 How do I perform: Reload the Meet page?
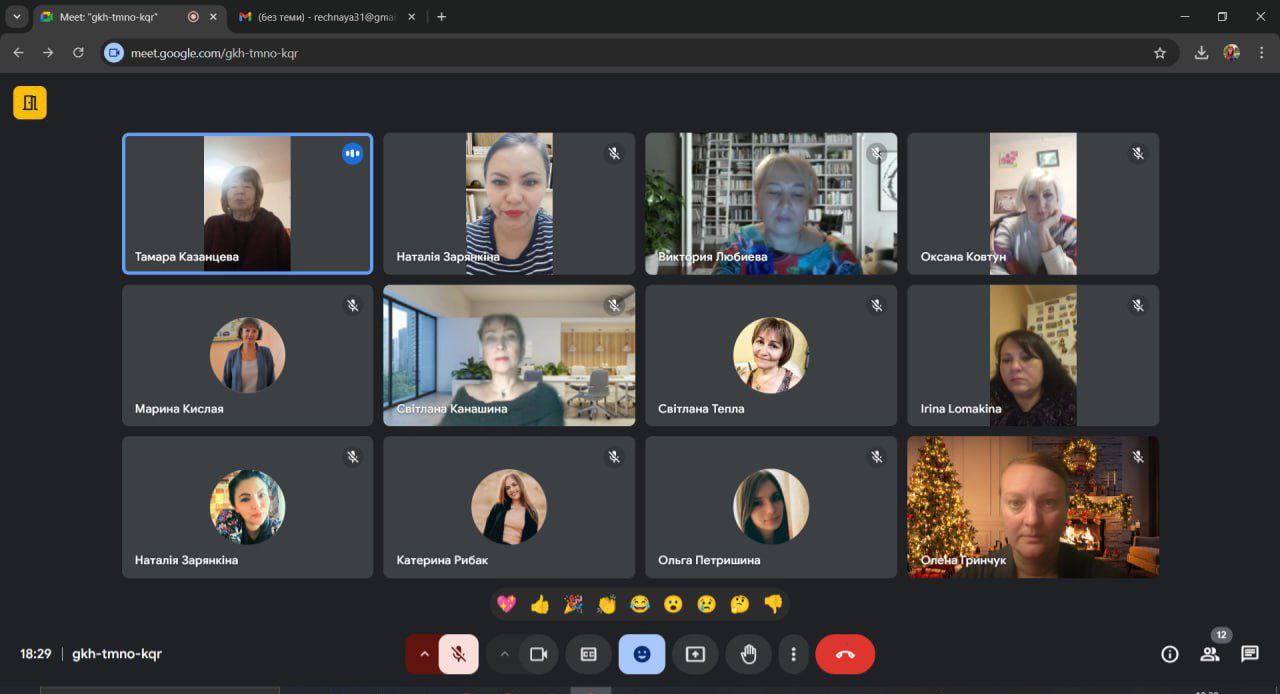78,53
